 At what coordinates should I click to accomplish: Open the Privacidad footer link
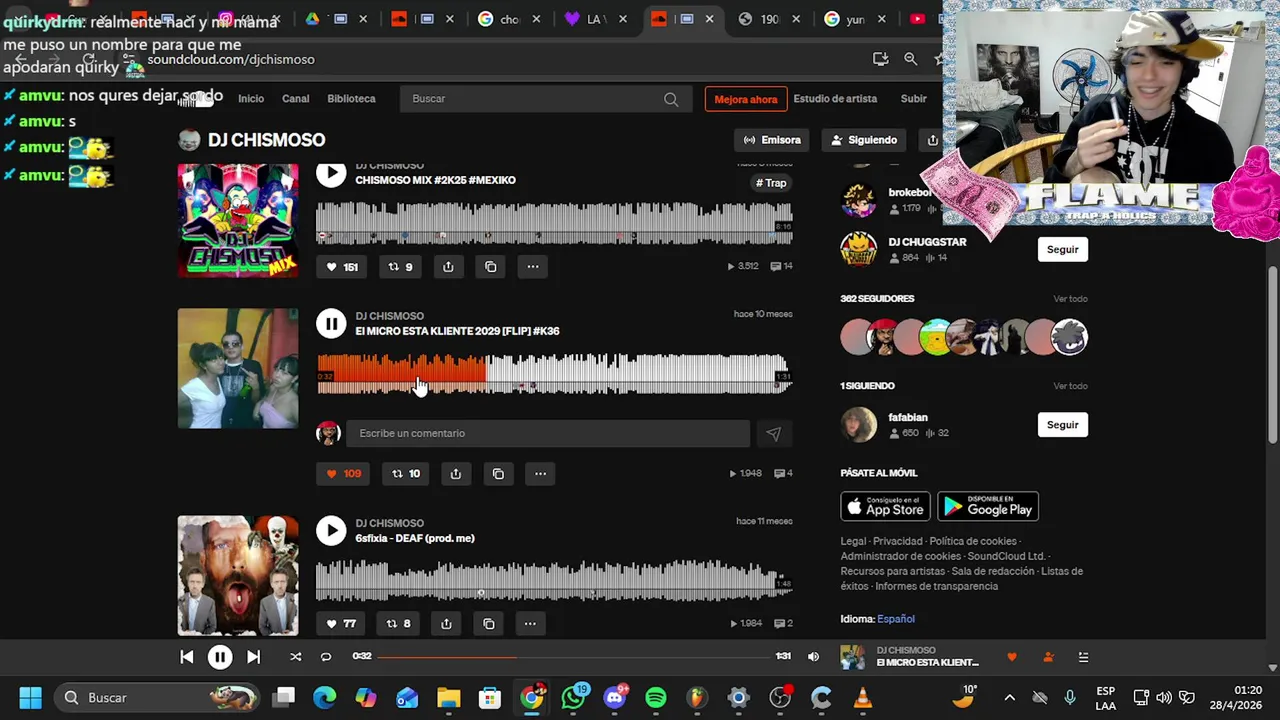[898, 541]
